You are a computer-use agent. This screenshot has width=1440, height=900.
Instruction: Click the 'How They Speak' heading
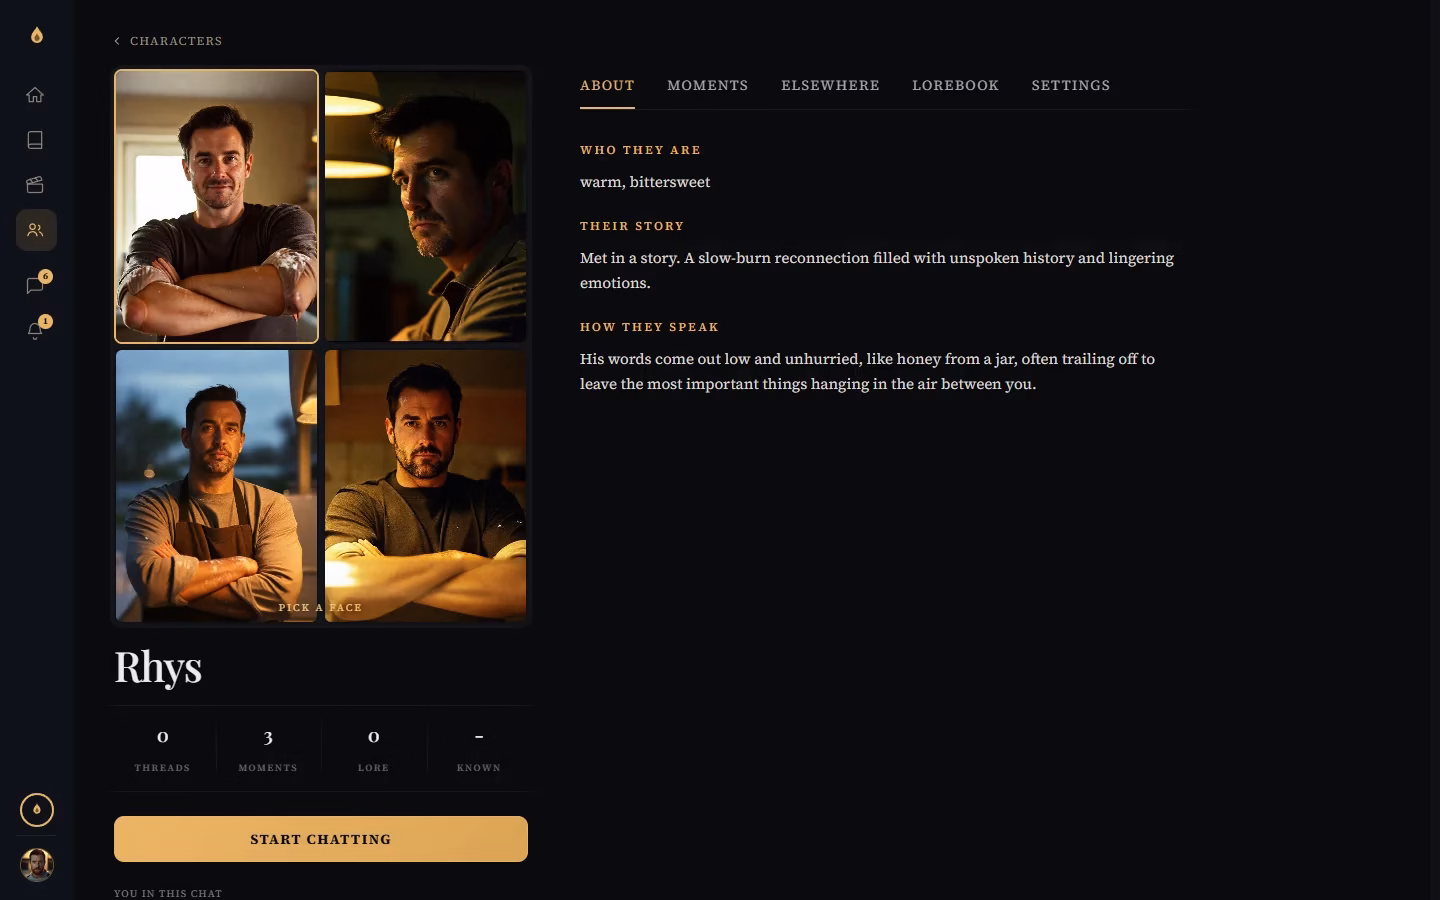tap(649, 327)
